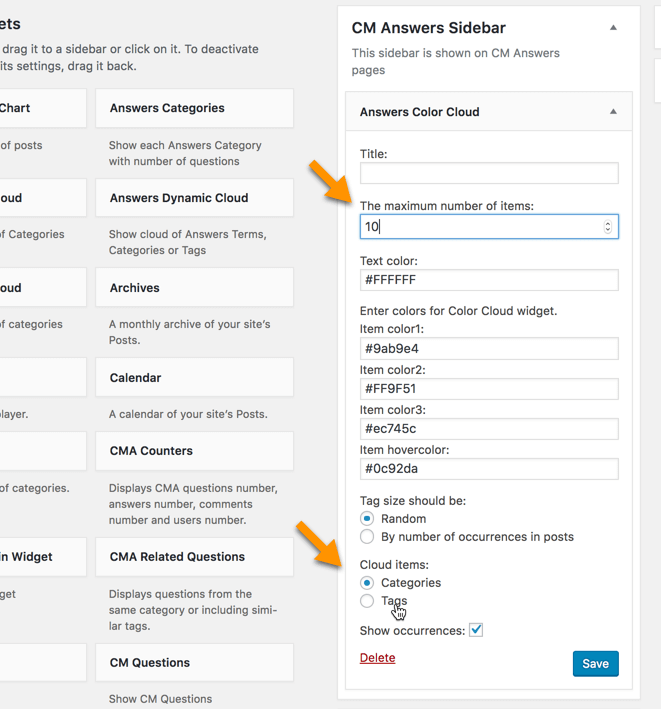Screen dimensions: 661x709
Task: Toggle the Show occurrences checkbox
Action: point(476,630)
